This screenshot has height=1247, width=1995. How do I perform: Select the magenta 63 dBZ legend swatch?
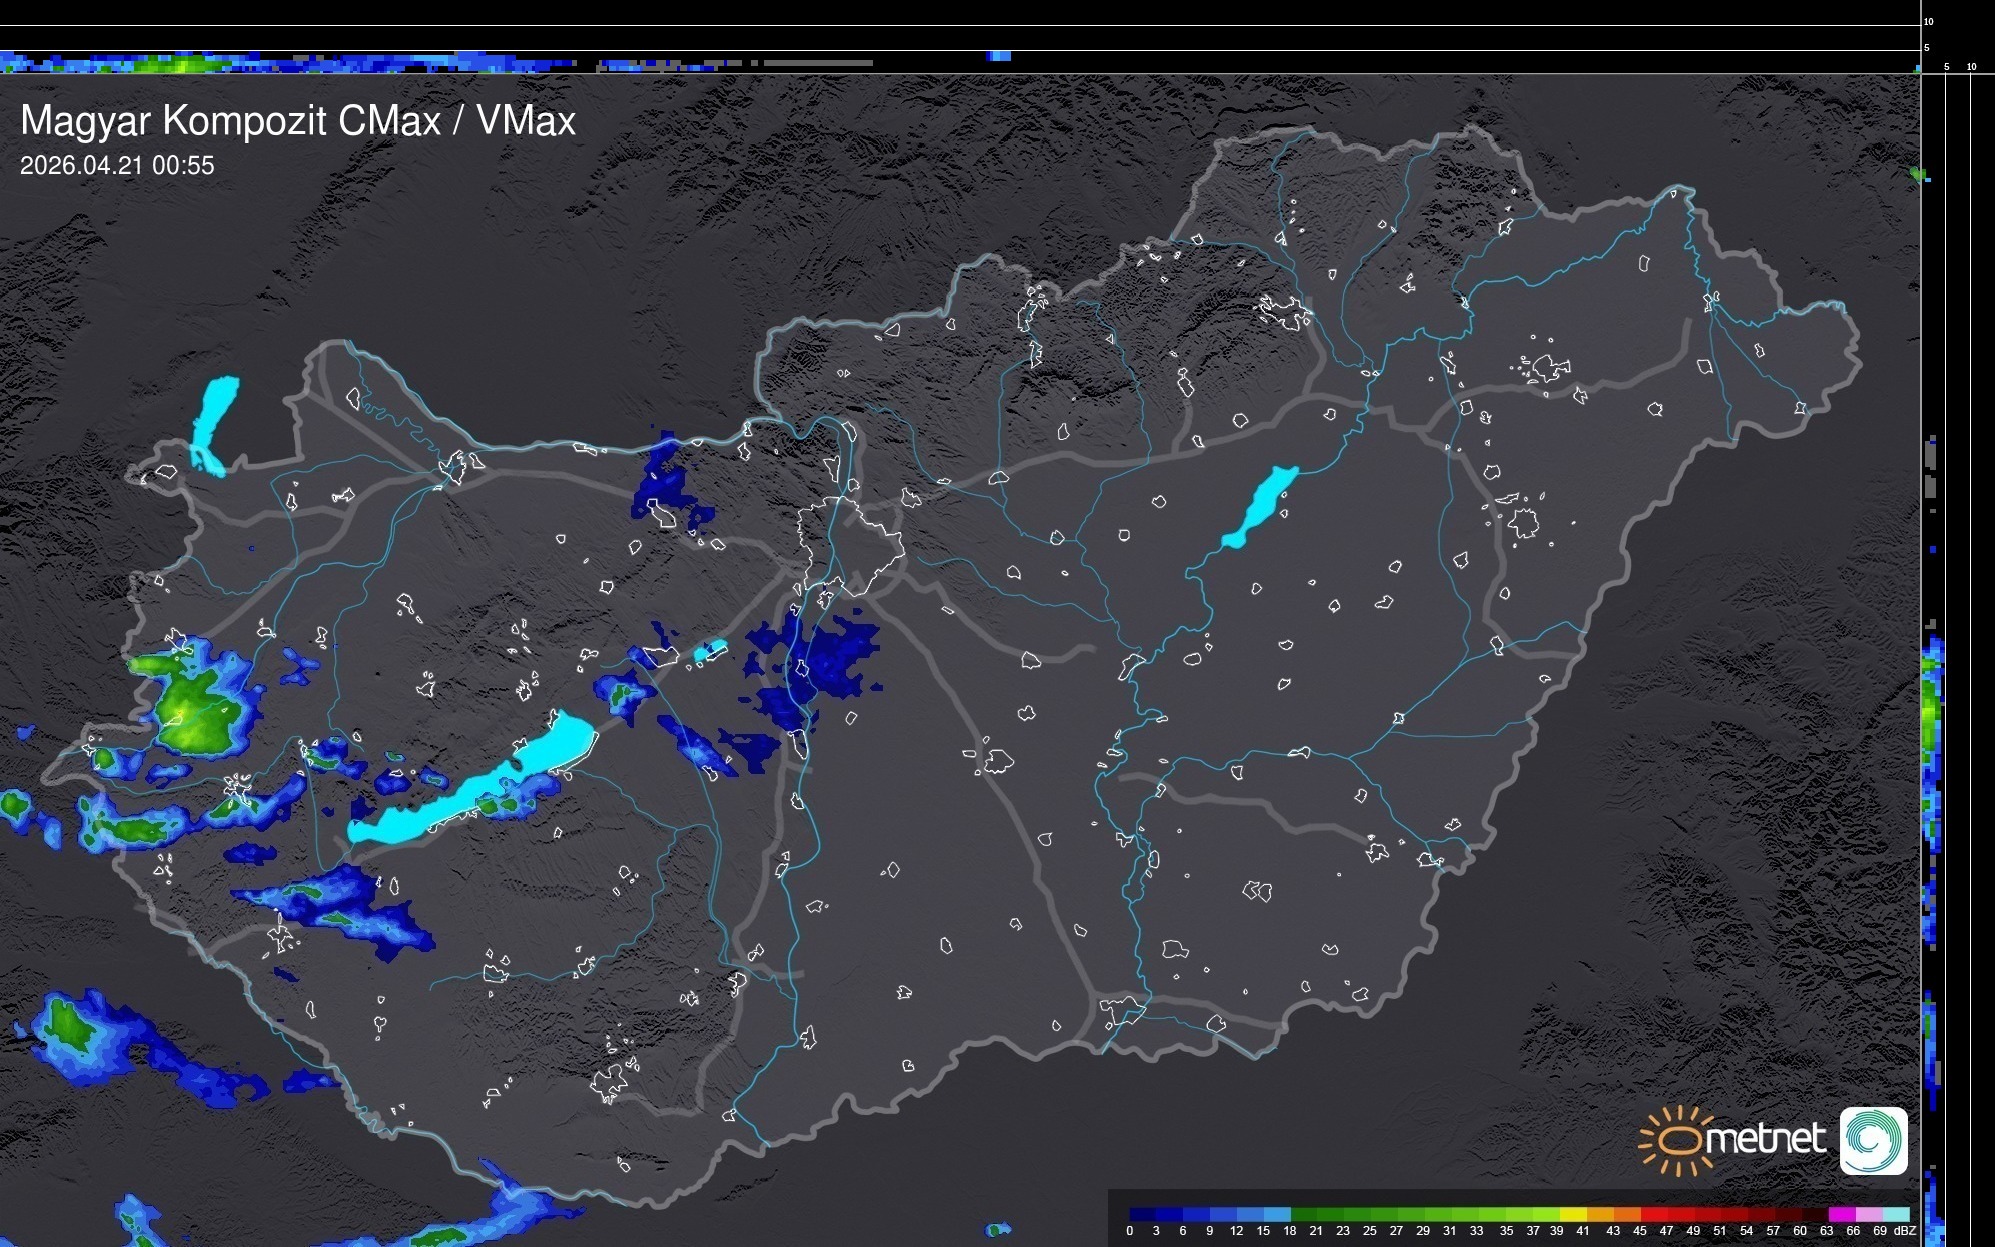tap(1840, 1214)
